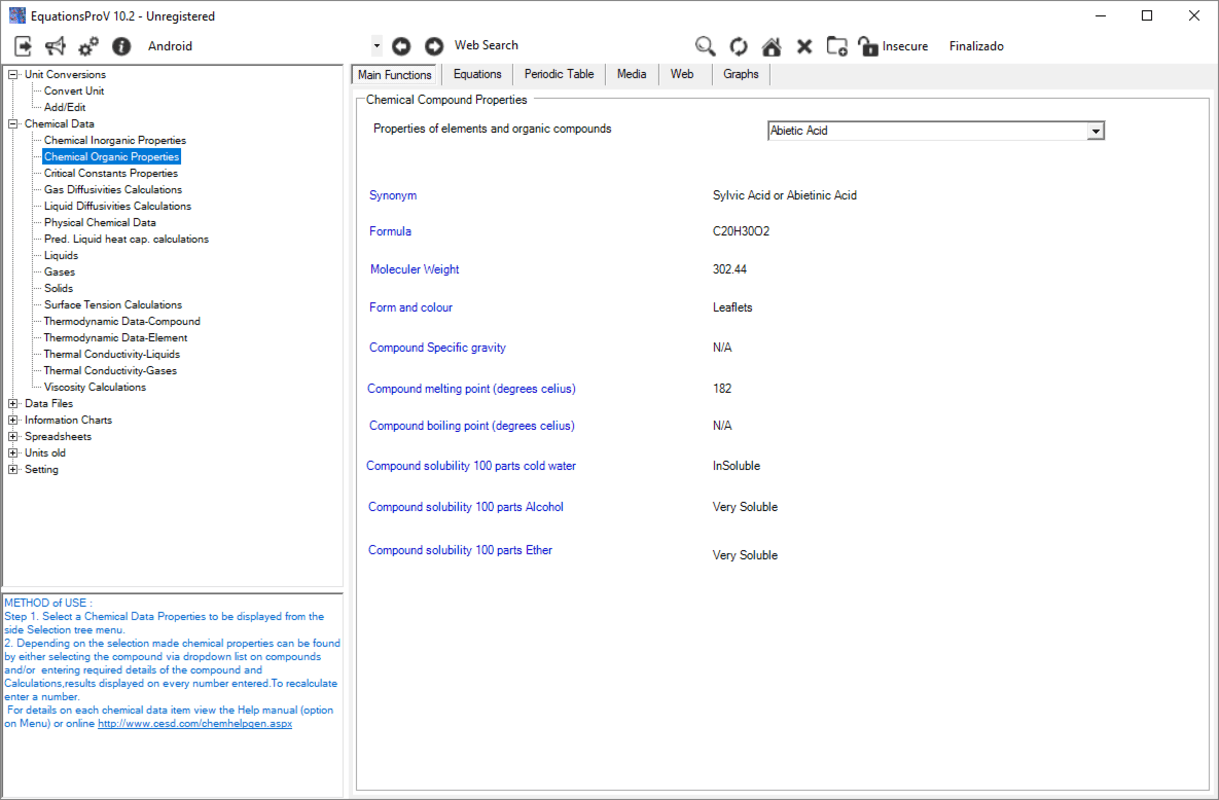The image size is (1219, 800).
Task: Click the megaphone announcement icon
Action: click(56, 46)
